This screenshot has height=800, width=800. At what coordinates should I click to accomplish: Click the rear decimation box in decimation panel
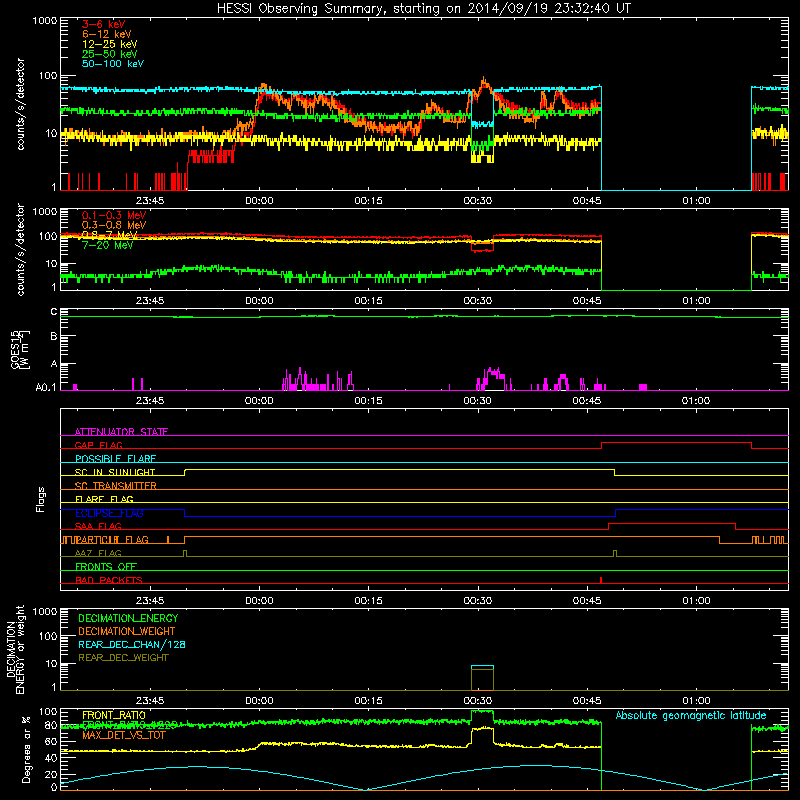tap(482, 678)
